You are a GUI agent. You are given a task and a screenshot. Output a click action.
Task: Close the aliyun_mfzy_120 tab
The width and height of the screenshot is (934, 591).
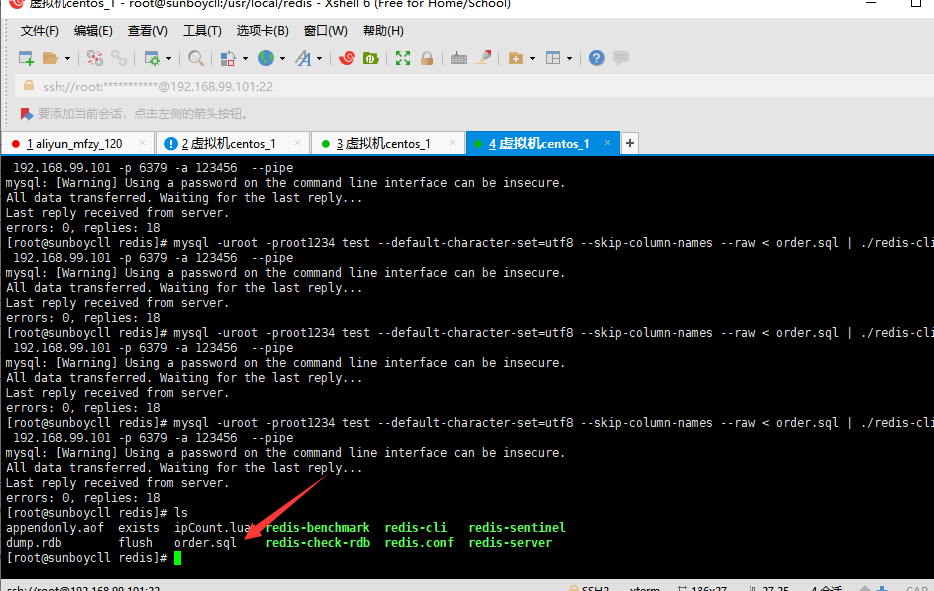pos(142,142)
